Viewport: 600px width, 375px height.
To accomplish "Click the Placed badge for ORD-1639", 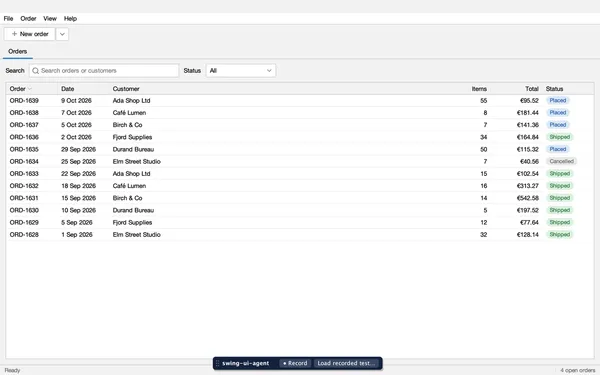I will click(x=558, y=101).
